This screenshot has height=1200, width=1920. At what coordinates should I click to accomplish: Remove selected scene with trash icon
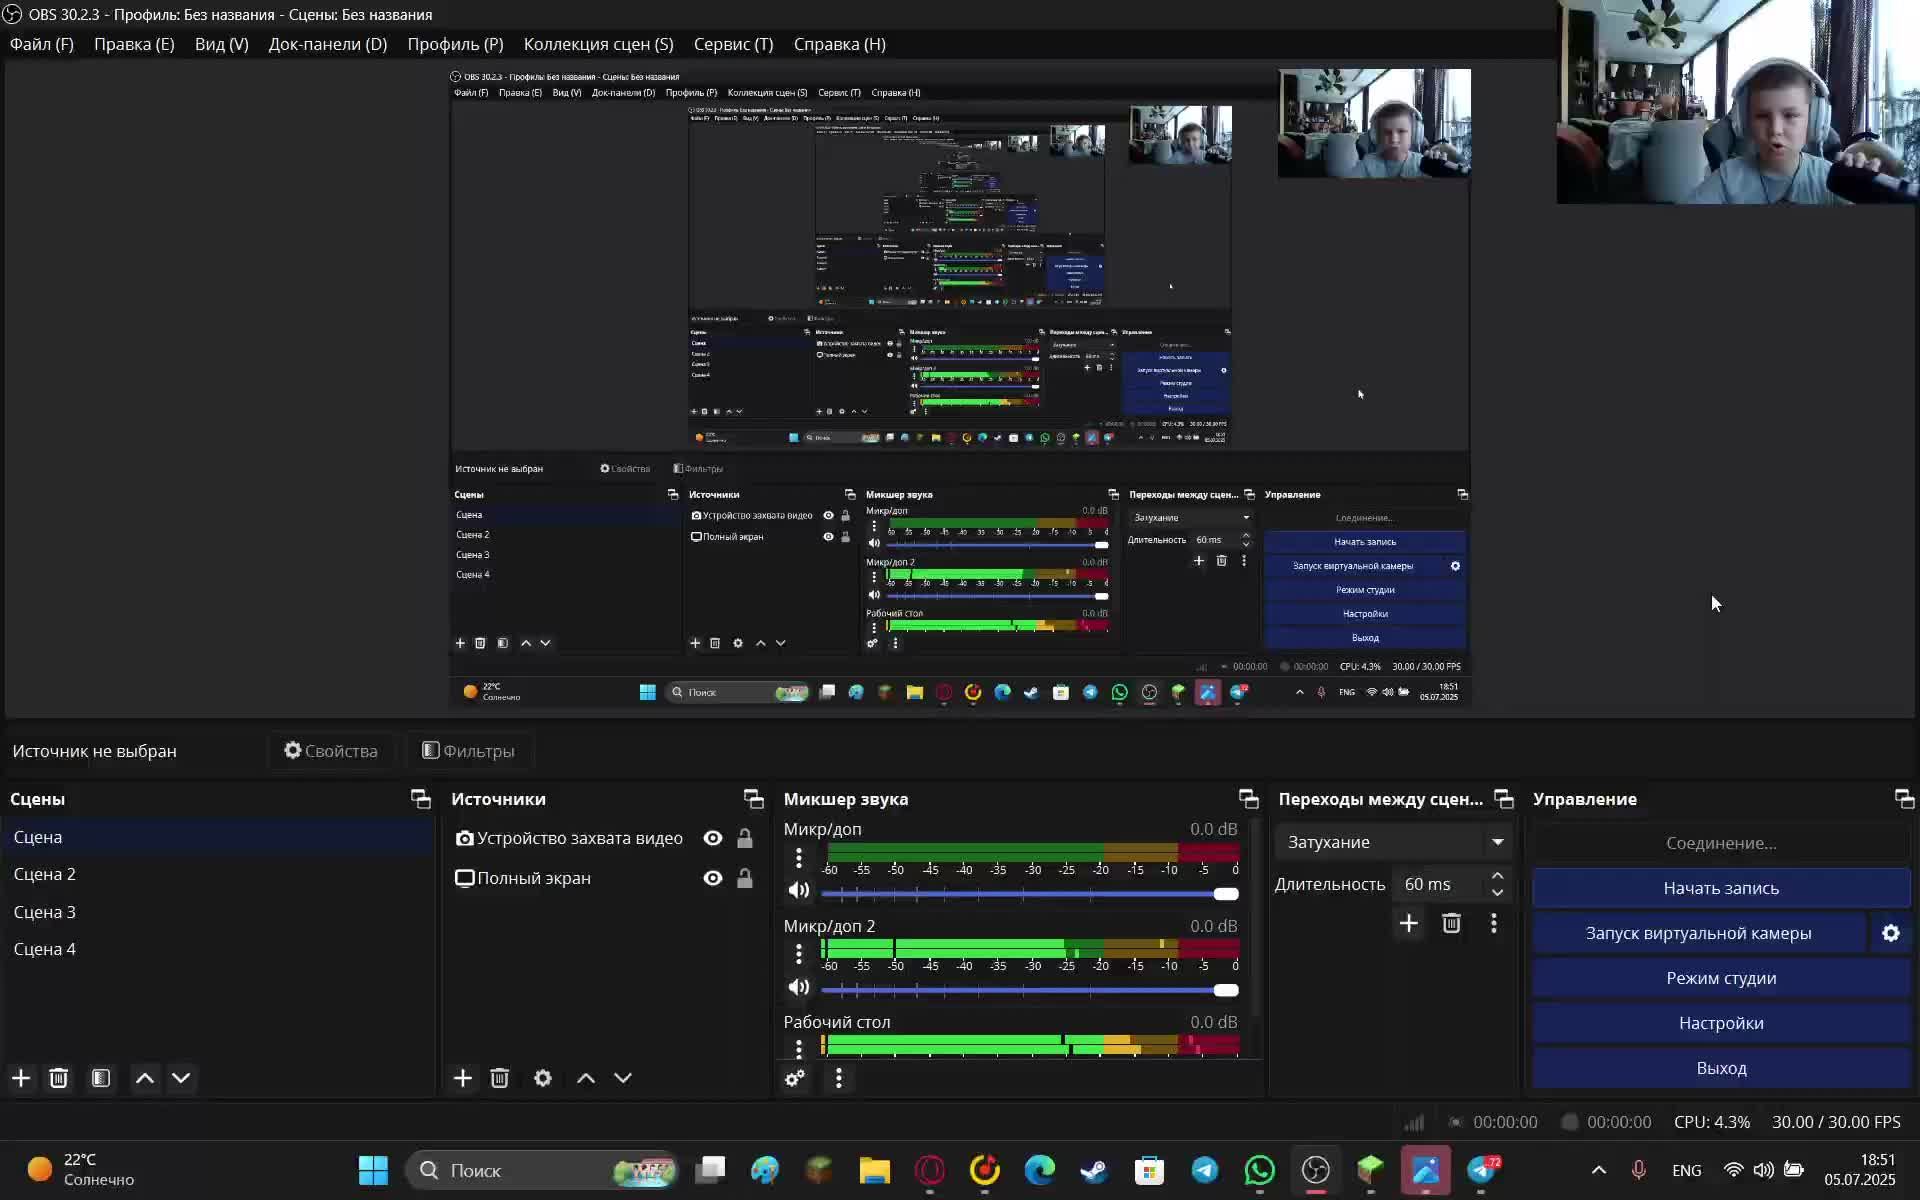coord(59,1078)
